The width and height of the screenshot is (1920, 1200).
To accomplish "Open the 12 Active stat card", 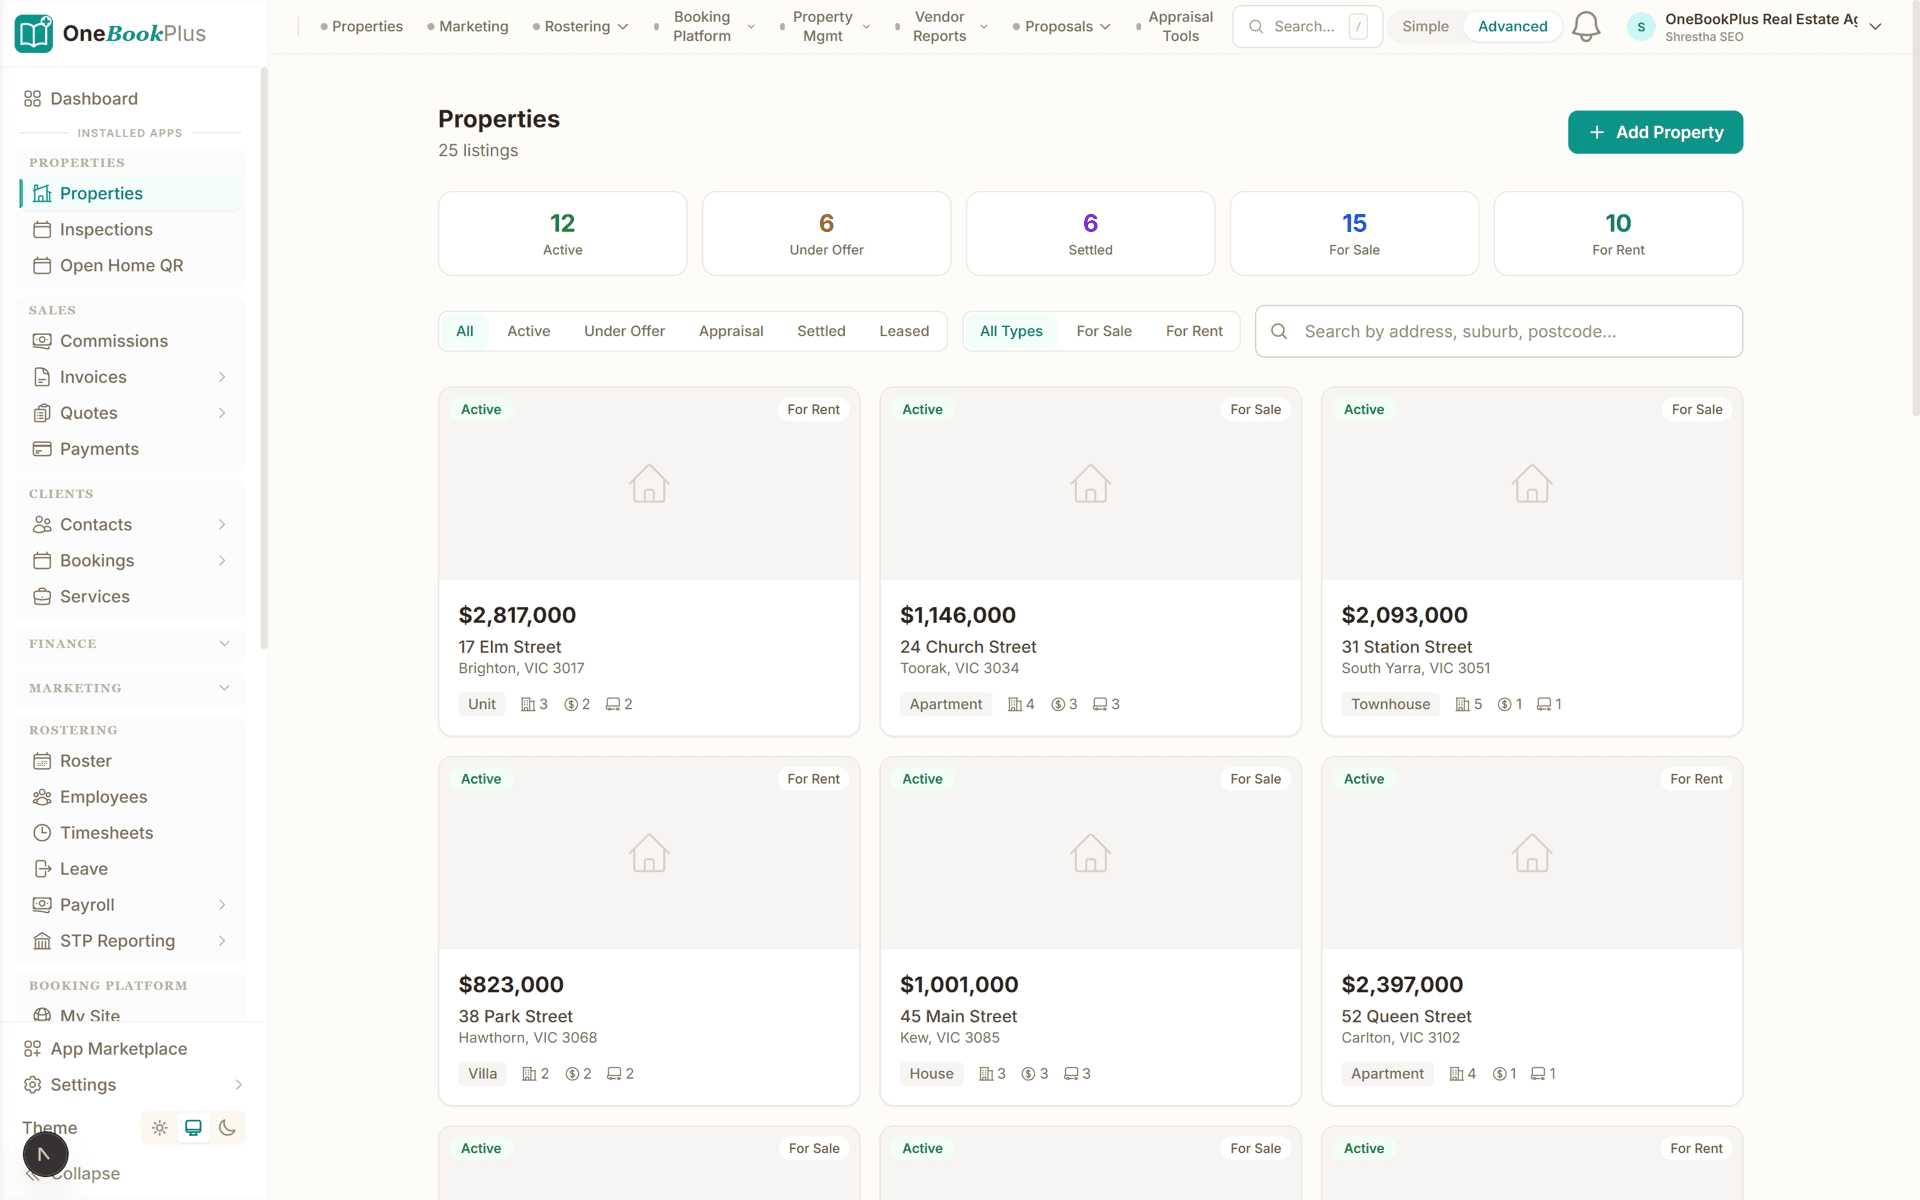I will point(563,234).
